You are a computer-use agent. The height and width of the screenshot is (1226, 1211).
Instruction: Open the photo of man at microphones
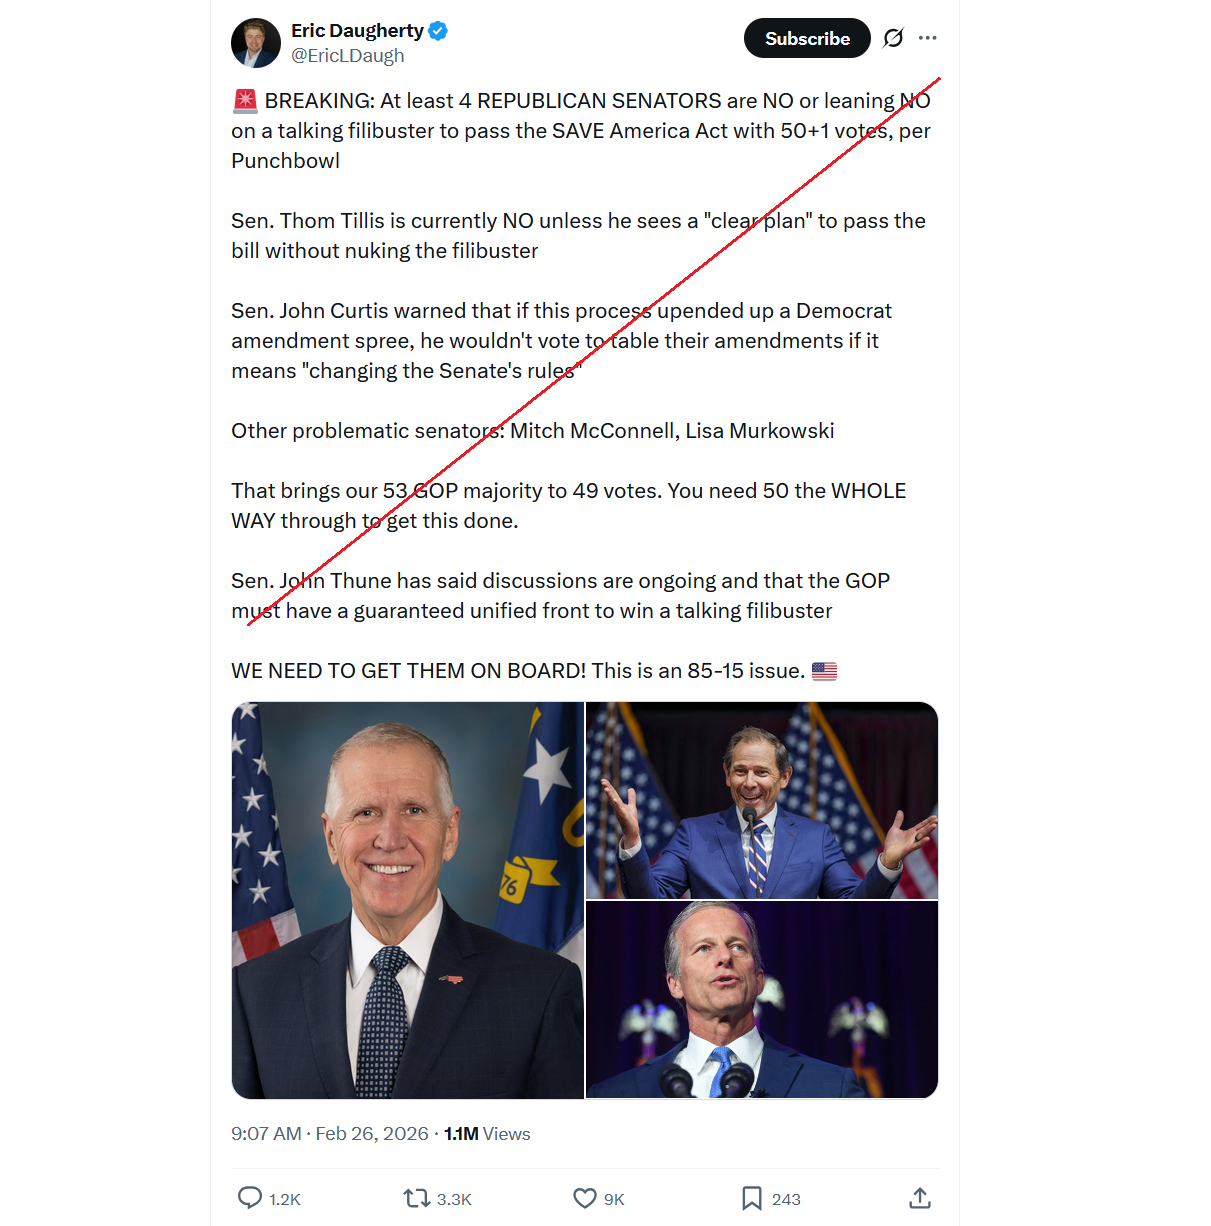(x=762, y=1000)
